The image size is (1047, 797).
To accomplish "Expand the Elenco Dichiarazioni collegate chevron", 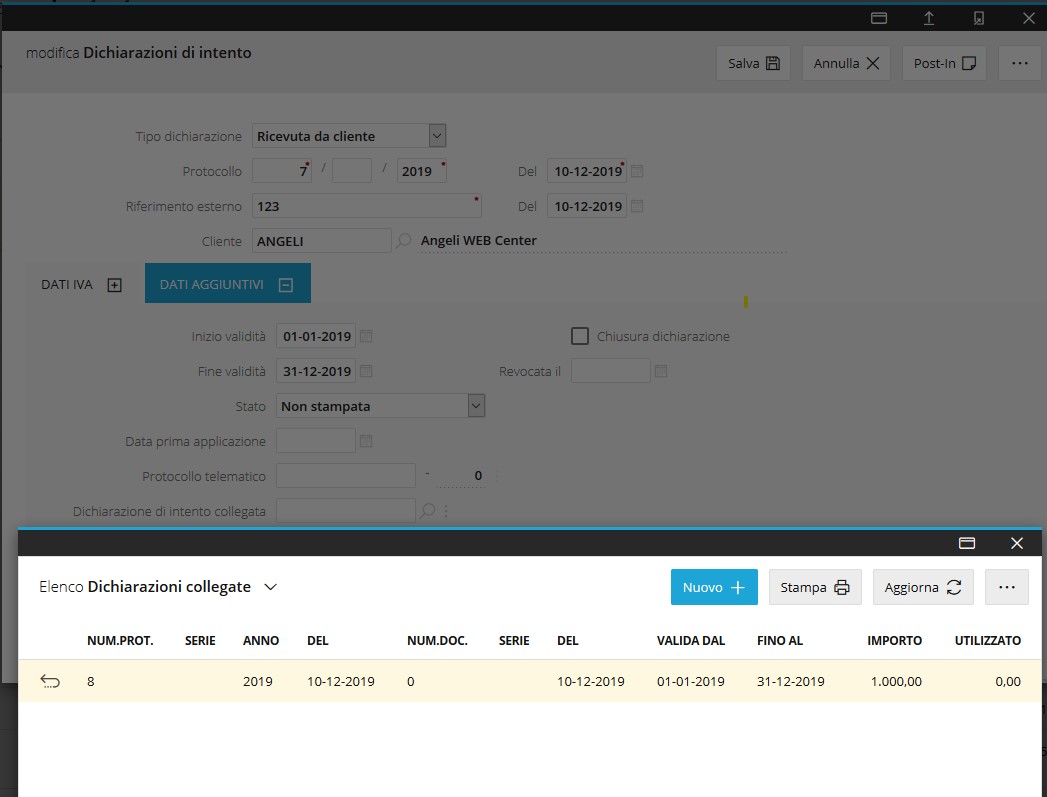I will (x=270, y=587).
